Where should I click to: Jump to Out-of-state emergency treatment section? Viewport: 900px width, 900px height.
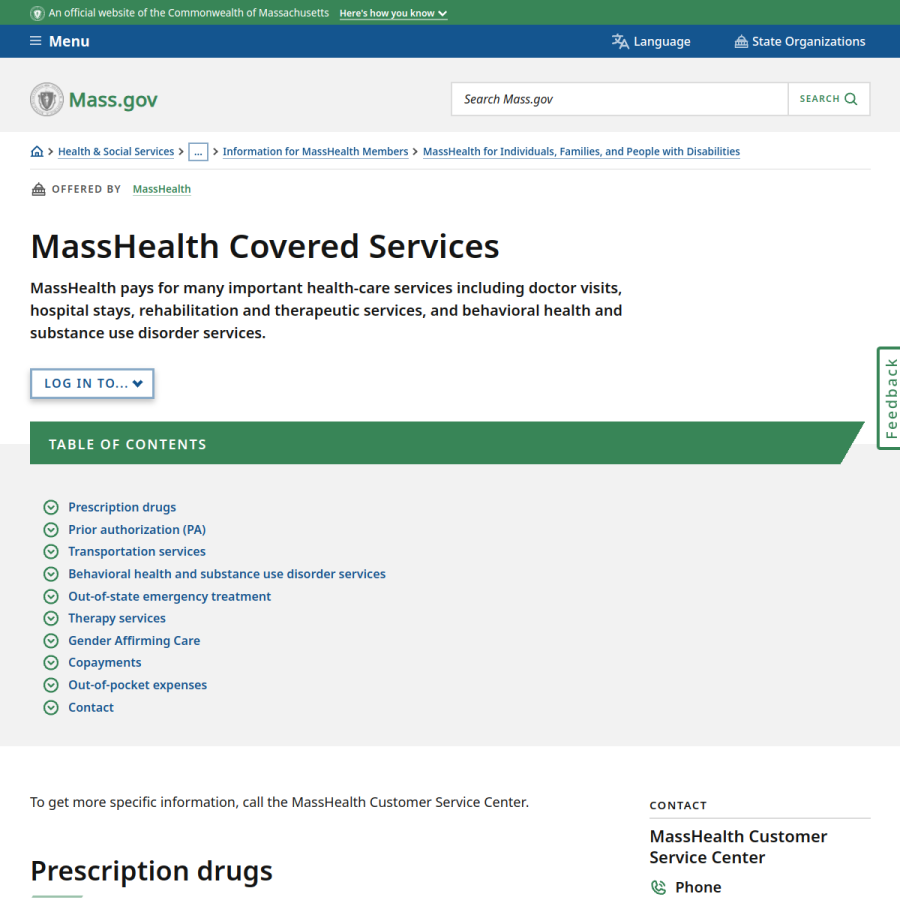169,596
